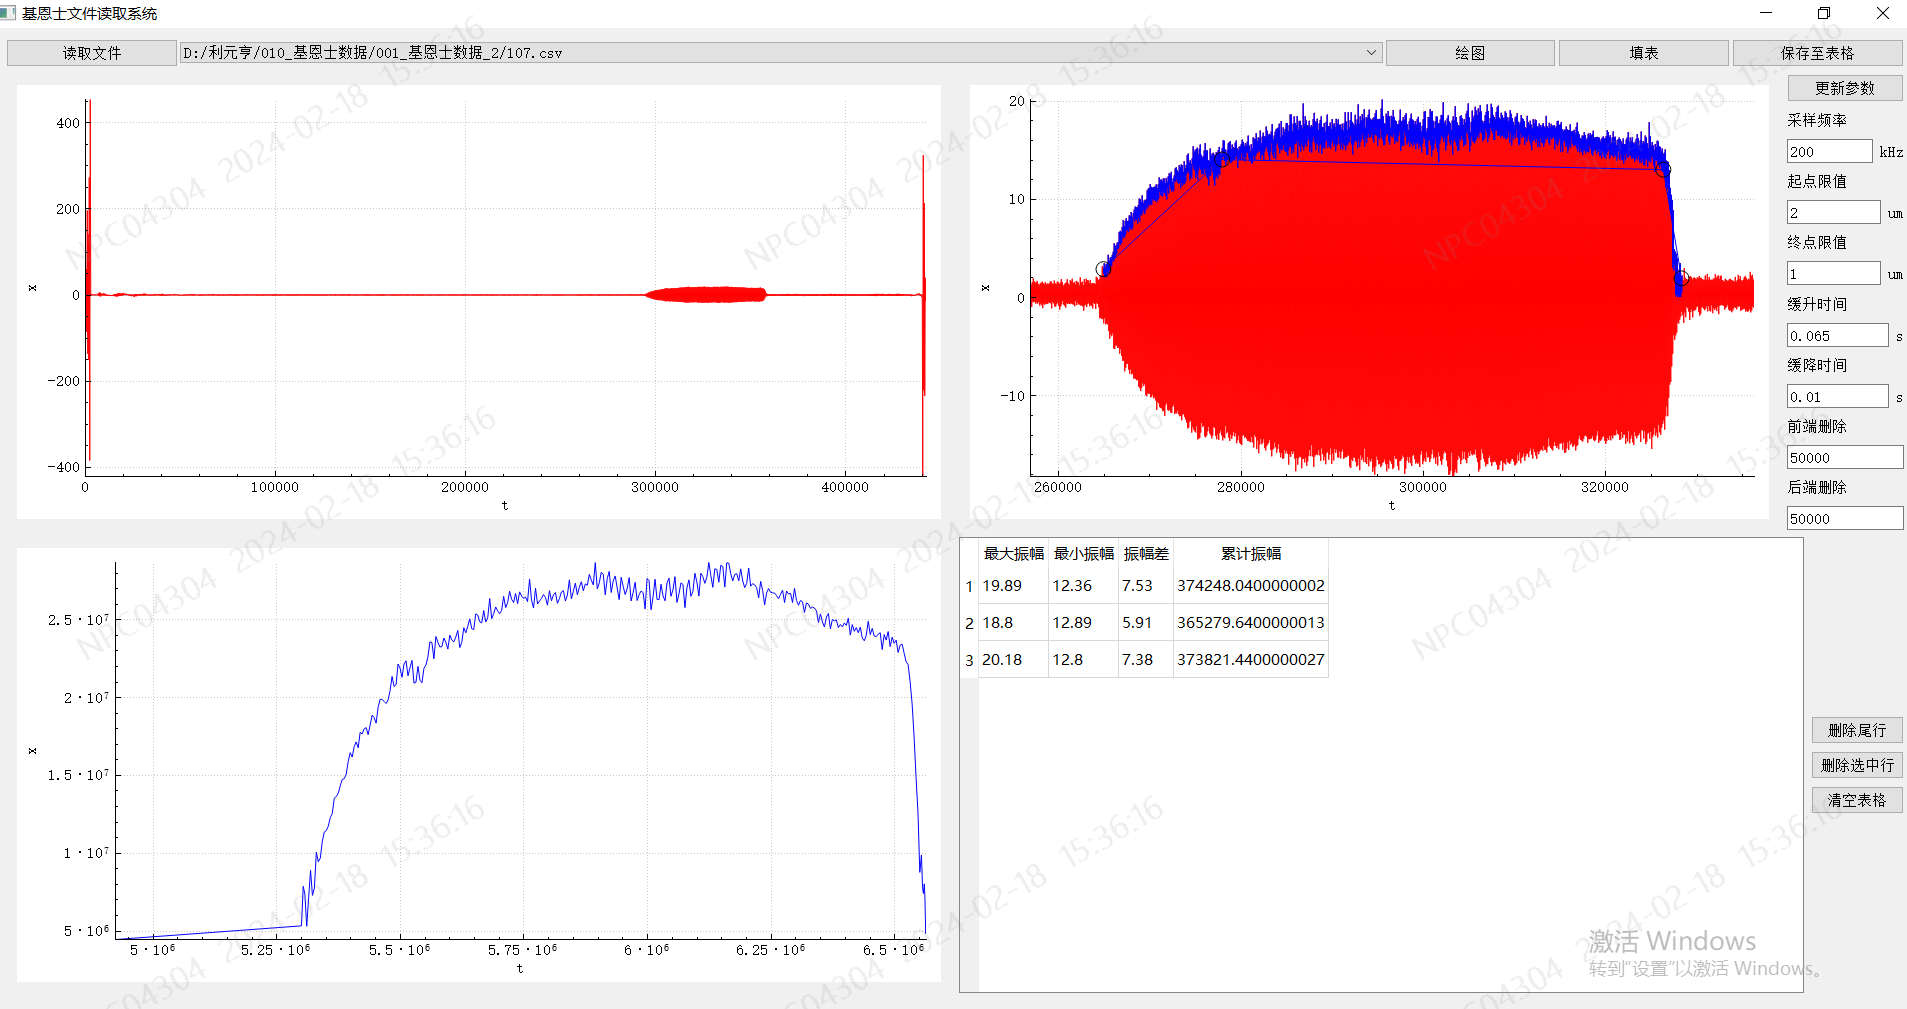Viewport: 1907px width, 1009px height.
Task: Click the 读取文件 button
Action: click(91, 53)
